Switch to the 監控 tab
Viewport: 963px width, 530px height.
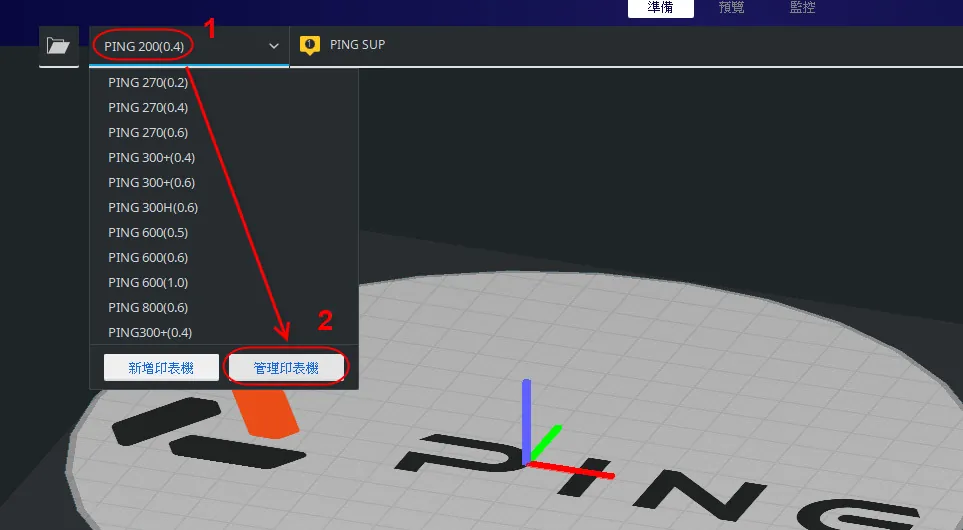(x=802, y=8)
